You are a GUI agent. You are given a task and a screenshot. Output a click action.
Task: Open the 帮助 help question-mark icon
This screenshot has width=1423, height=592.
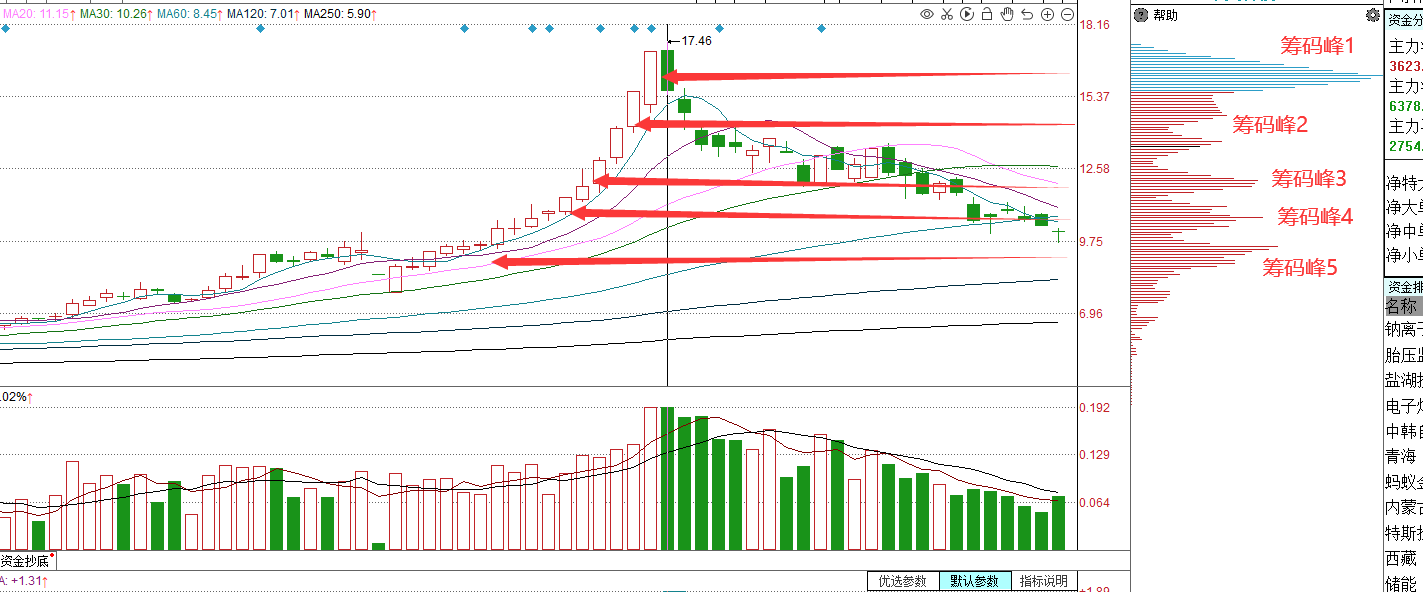1141,15
